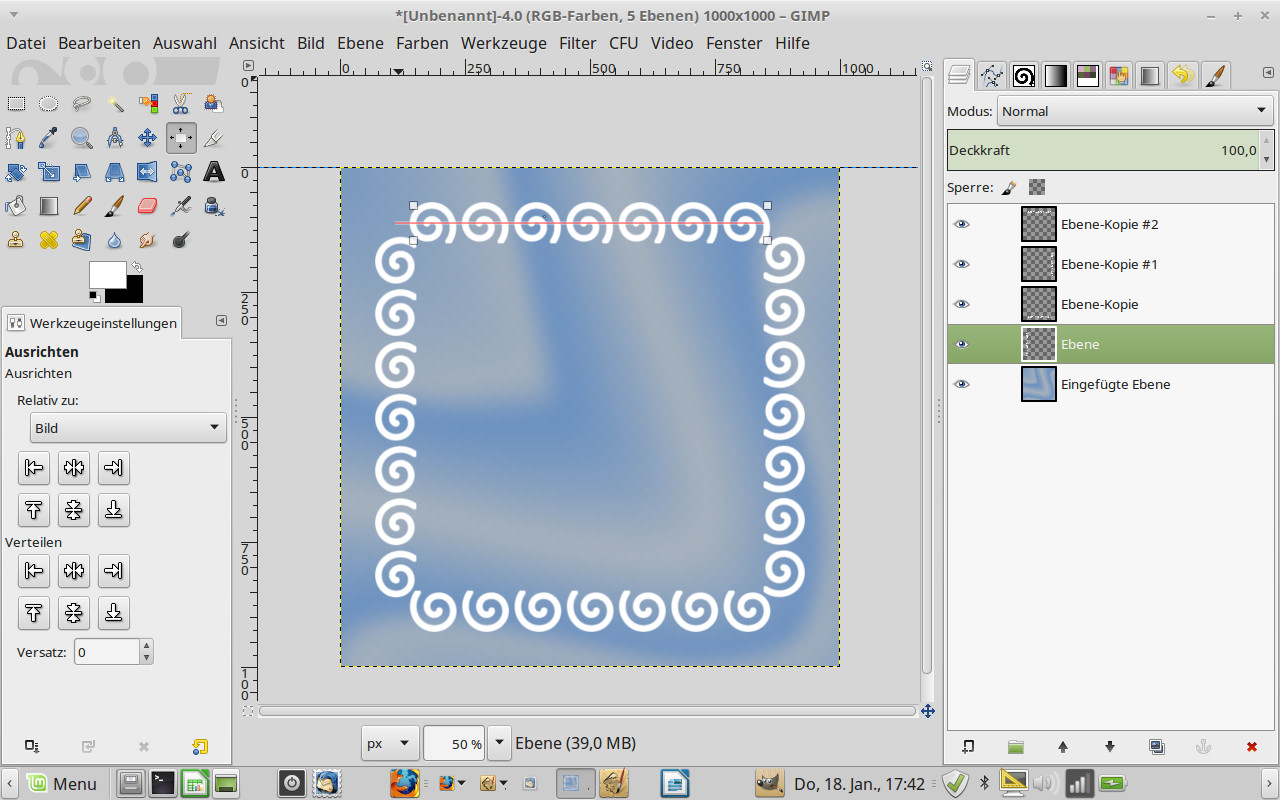Image resolution: width=1280 pixels, height=800 pixels.
Task: Delete layer using red X button
Action: 1251,746
